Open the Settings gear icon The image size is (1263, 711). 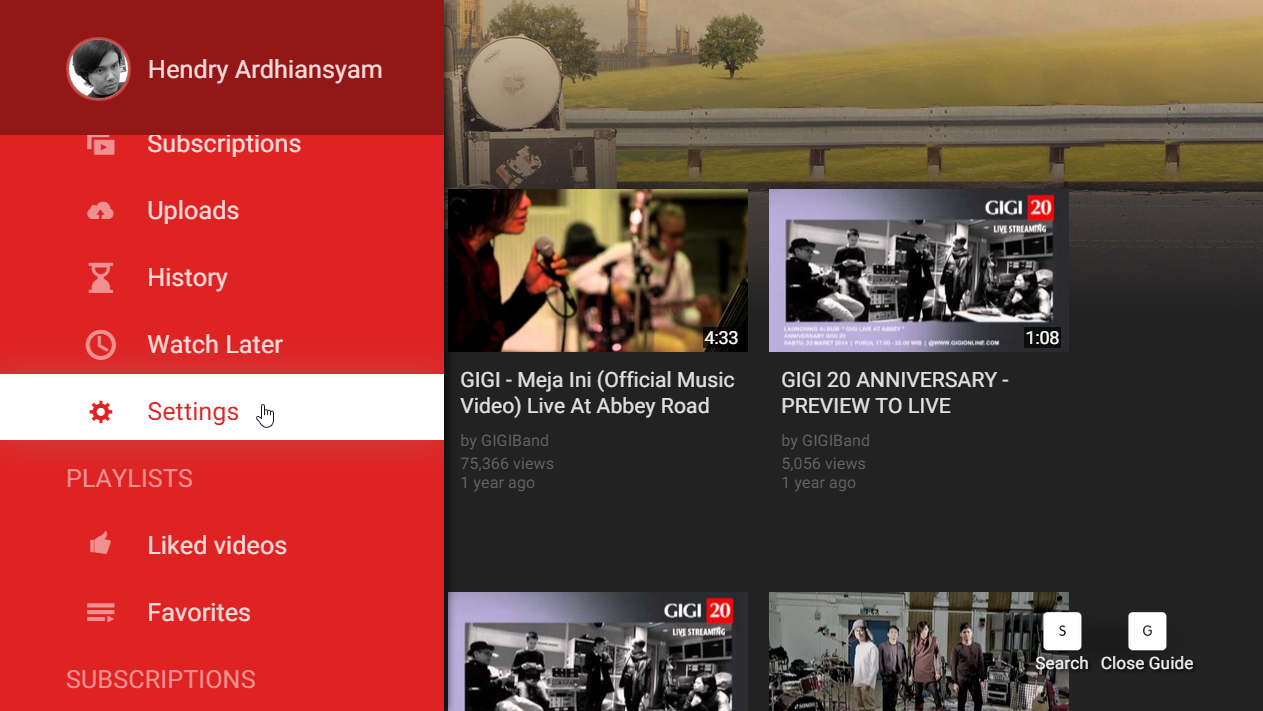pyautogui.click(x=100, y=411)
